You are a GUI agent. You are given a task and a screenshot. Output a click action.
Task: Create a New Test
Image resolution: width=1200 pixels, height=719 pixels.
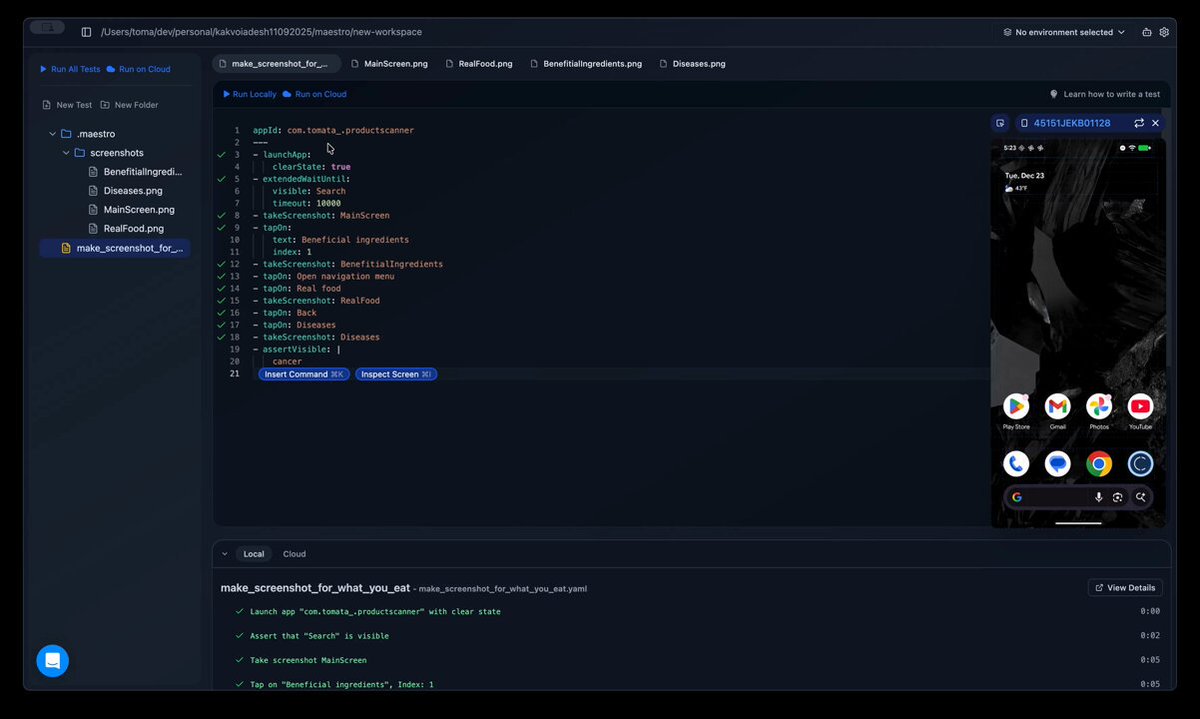(67, 105)
